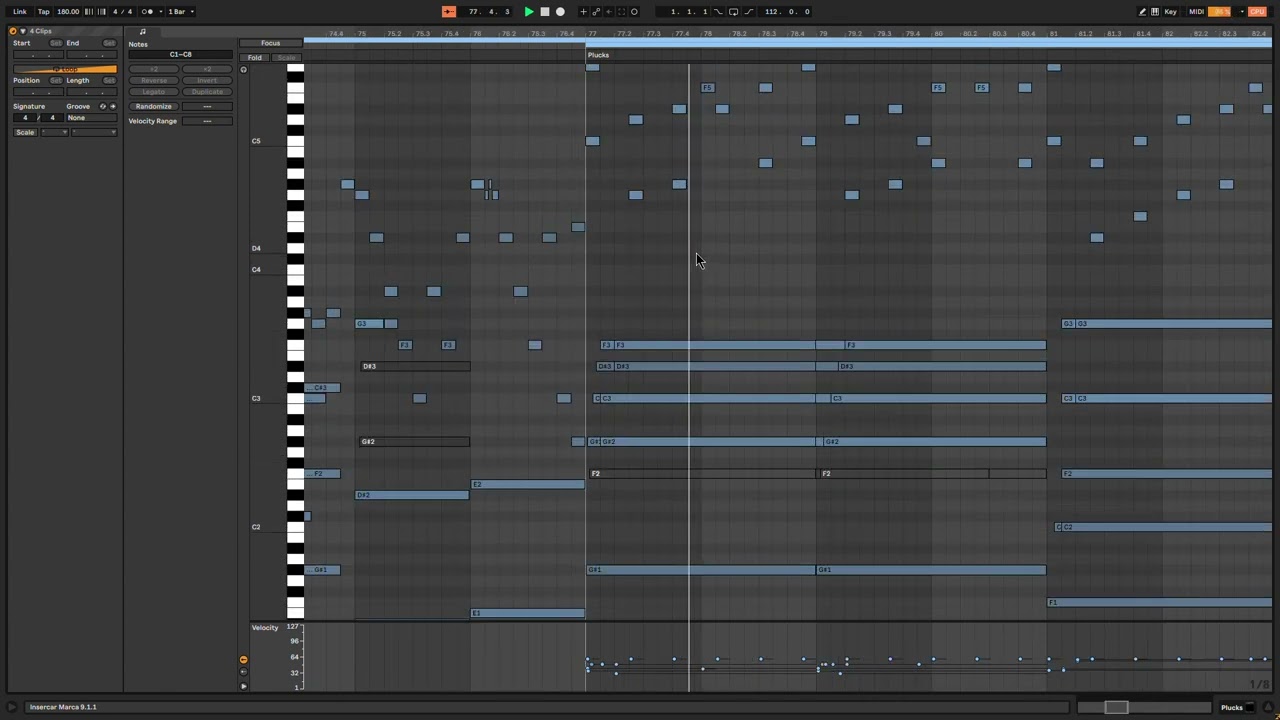
Task: Open the Notes tab with music note icon
Action: coord(142,32)
